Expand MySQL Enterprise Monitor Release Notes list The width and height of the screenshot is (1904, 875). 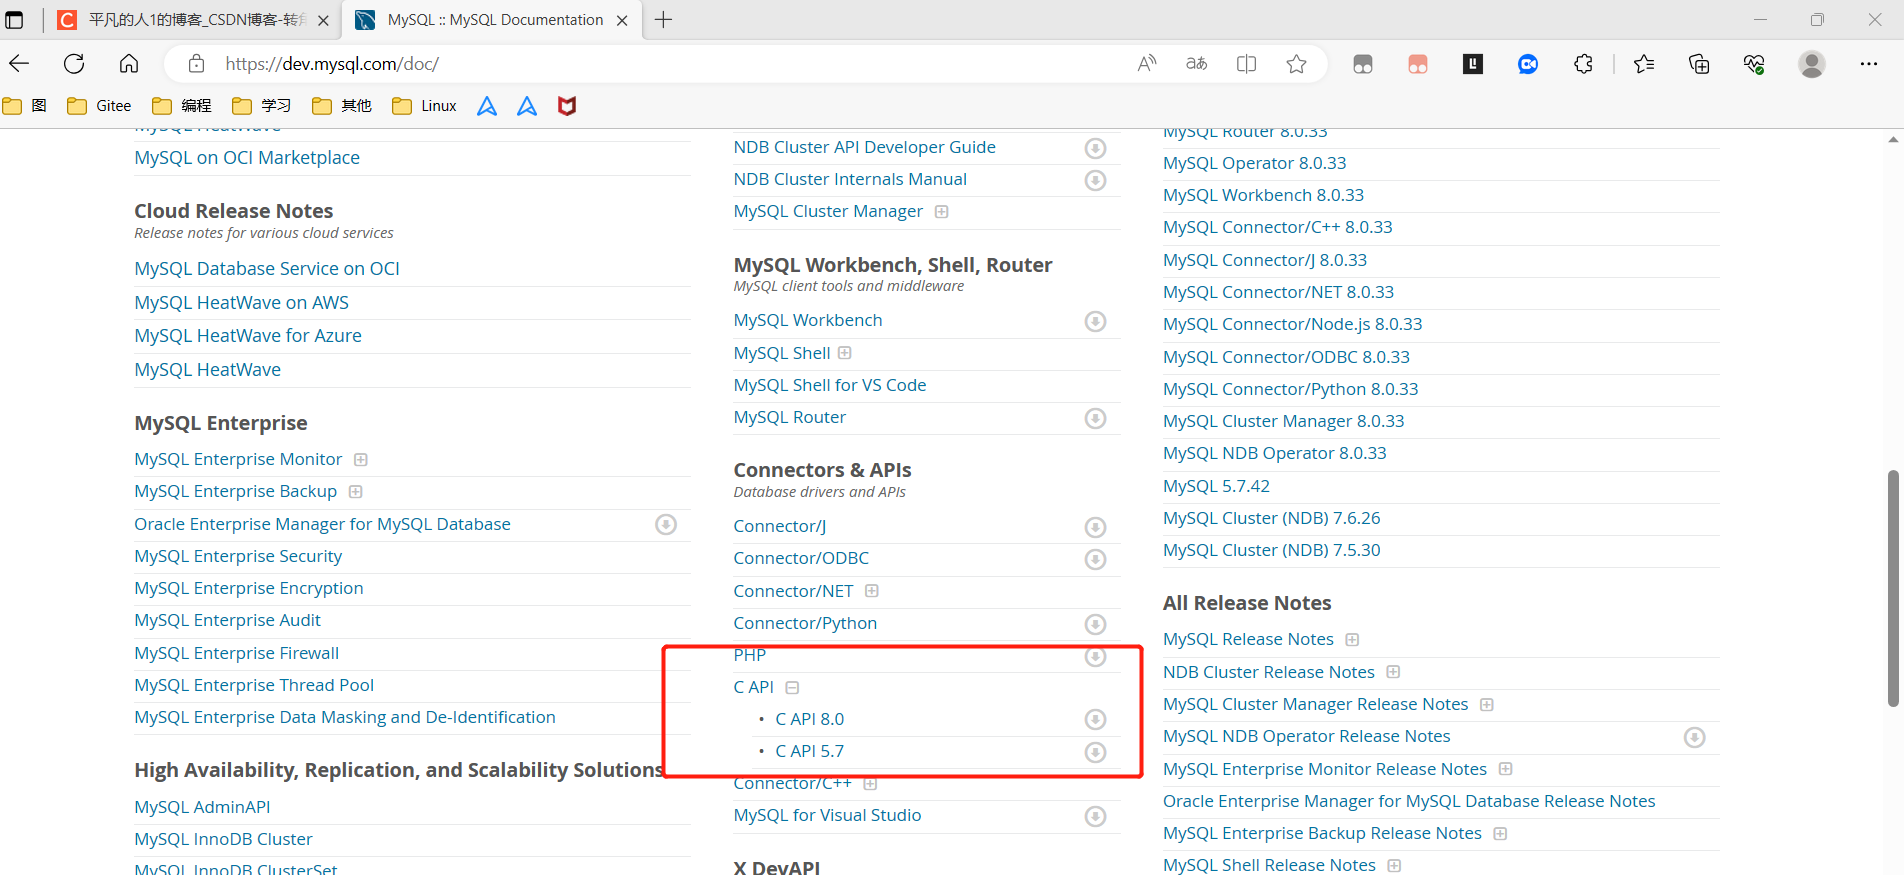(1506, 769)
